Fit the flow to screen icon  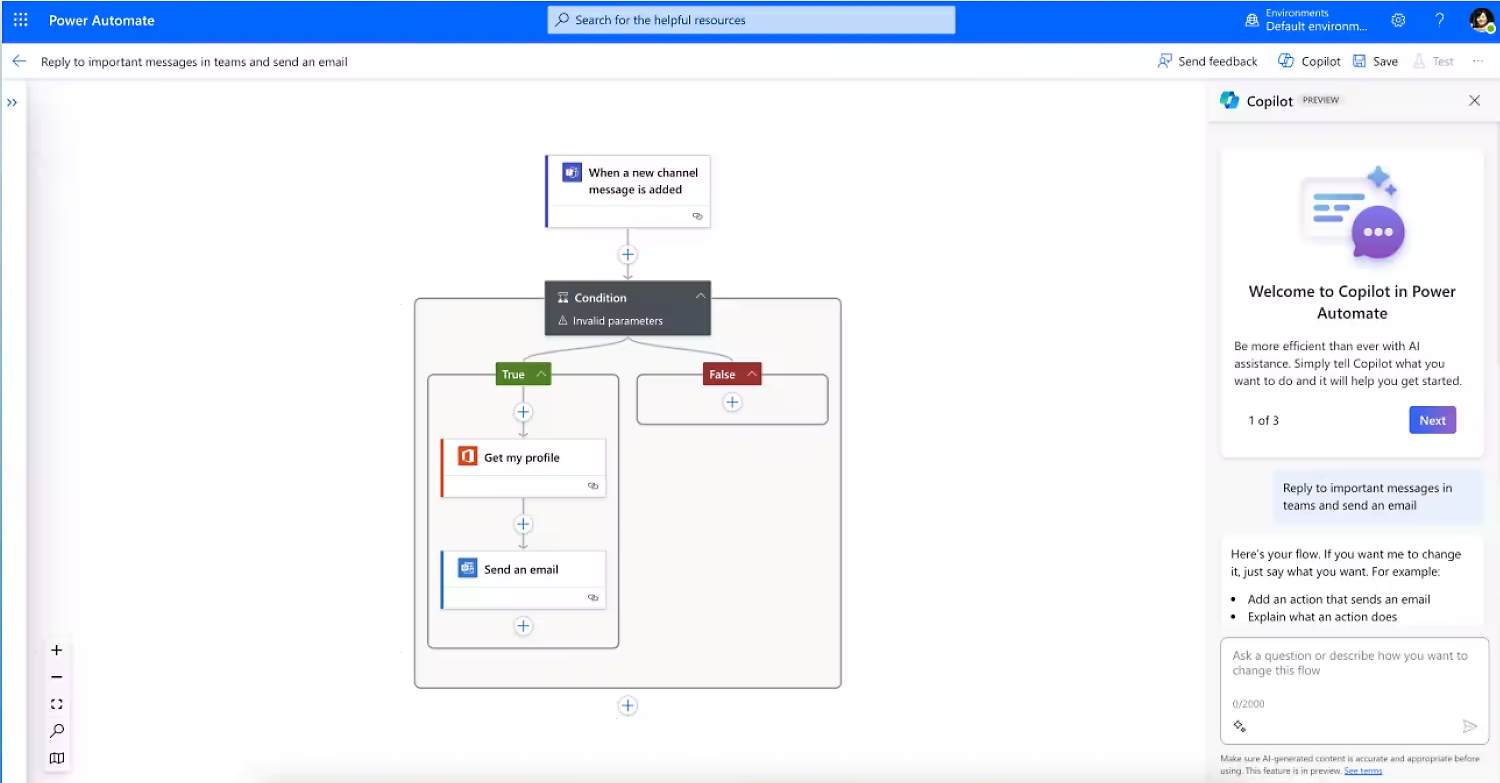coord(56,703)
